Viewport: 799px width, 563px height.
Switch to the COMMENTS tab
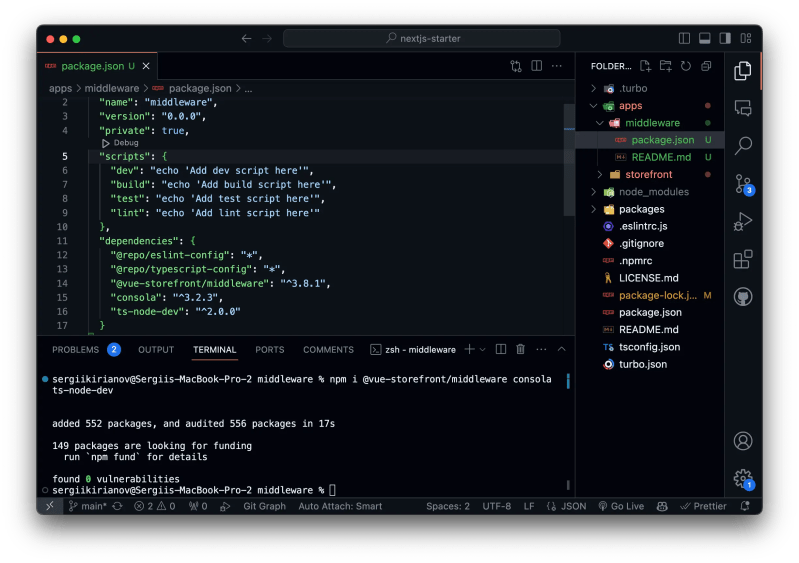pyautogui.click(x=328, y=350)
